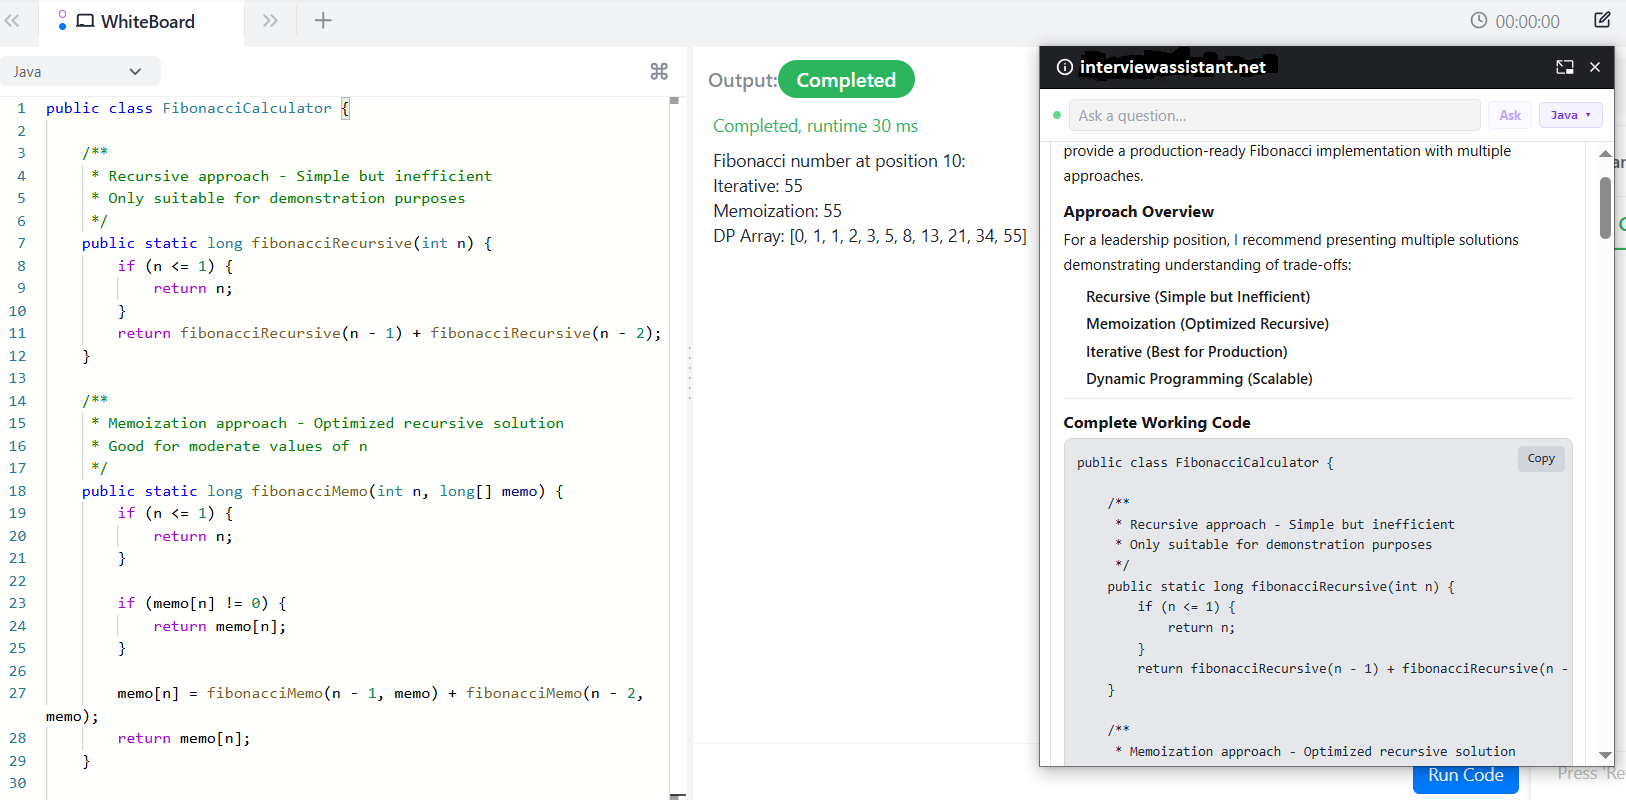Click 'Iterative (Best for Production)' list item

(x=1187, y=352)
